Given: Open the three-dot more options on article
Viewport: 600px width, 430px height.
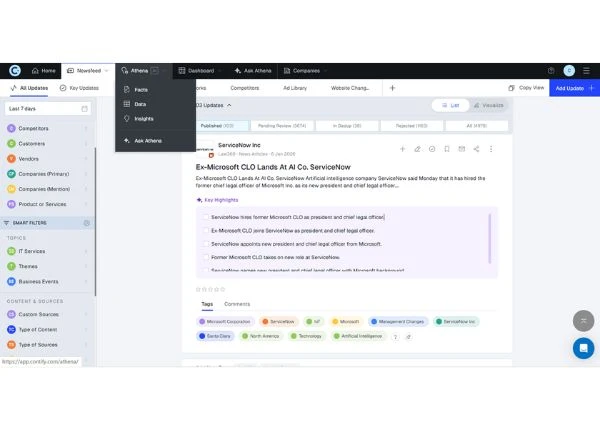Looking at the screenshot, I should (491, 149).
